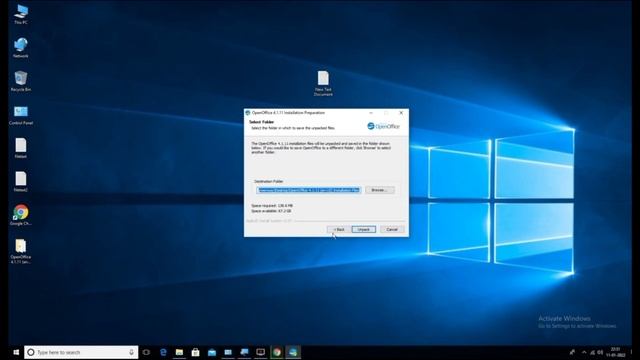The width and height of the screenshot is (640, 360).
Task: Click the 'Space available' text line
Action: click(271, 211)
